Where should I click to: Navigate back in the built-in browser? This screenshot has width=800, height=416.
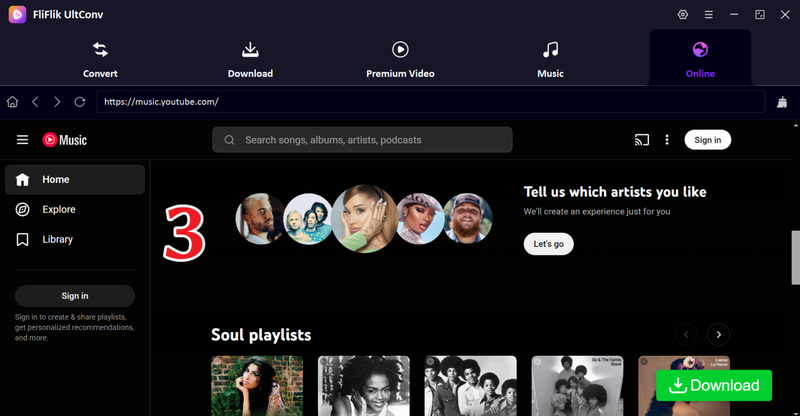point(35,102)
